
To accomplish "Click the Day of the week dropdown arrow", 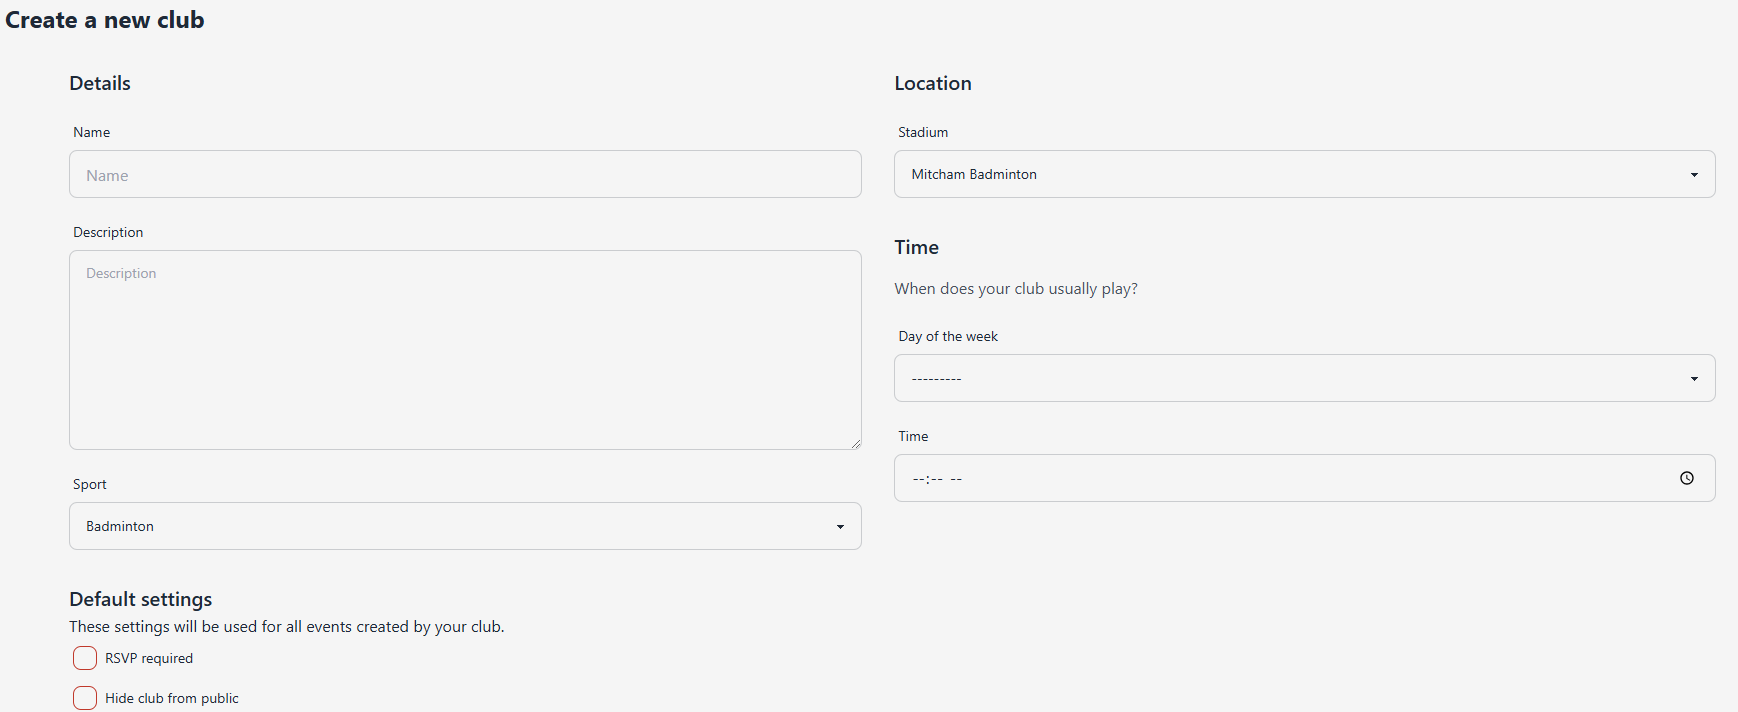I will click(1694, 379).
